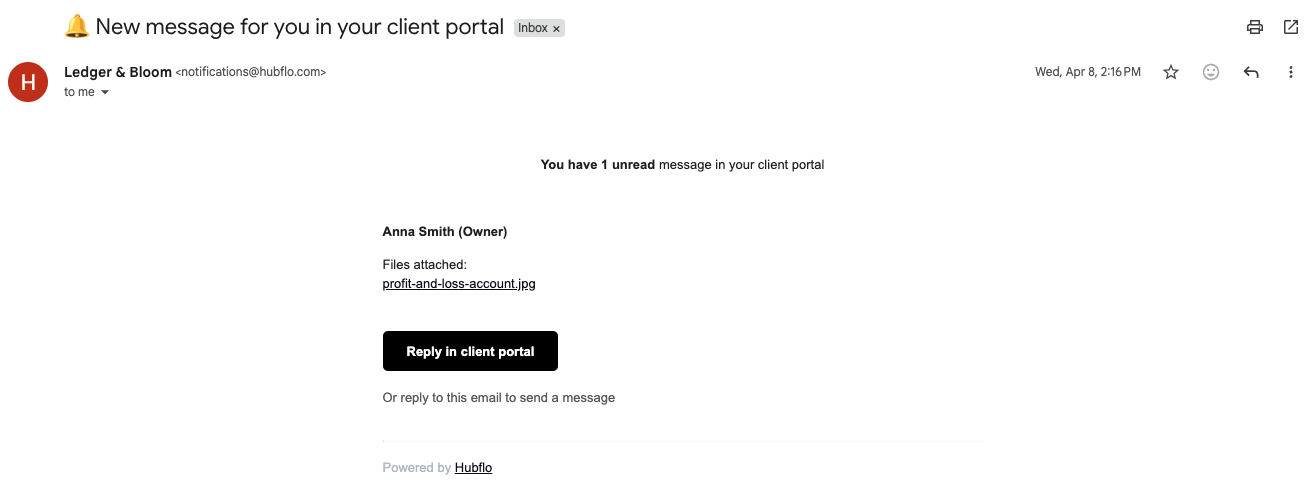
Task: Click the sender name Ledger & Bloom
Action: (x=118, y=72)
